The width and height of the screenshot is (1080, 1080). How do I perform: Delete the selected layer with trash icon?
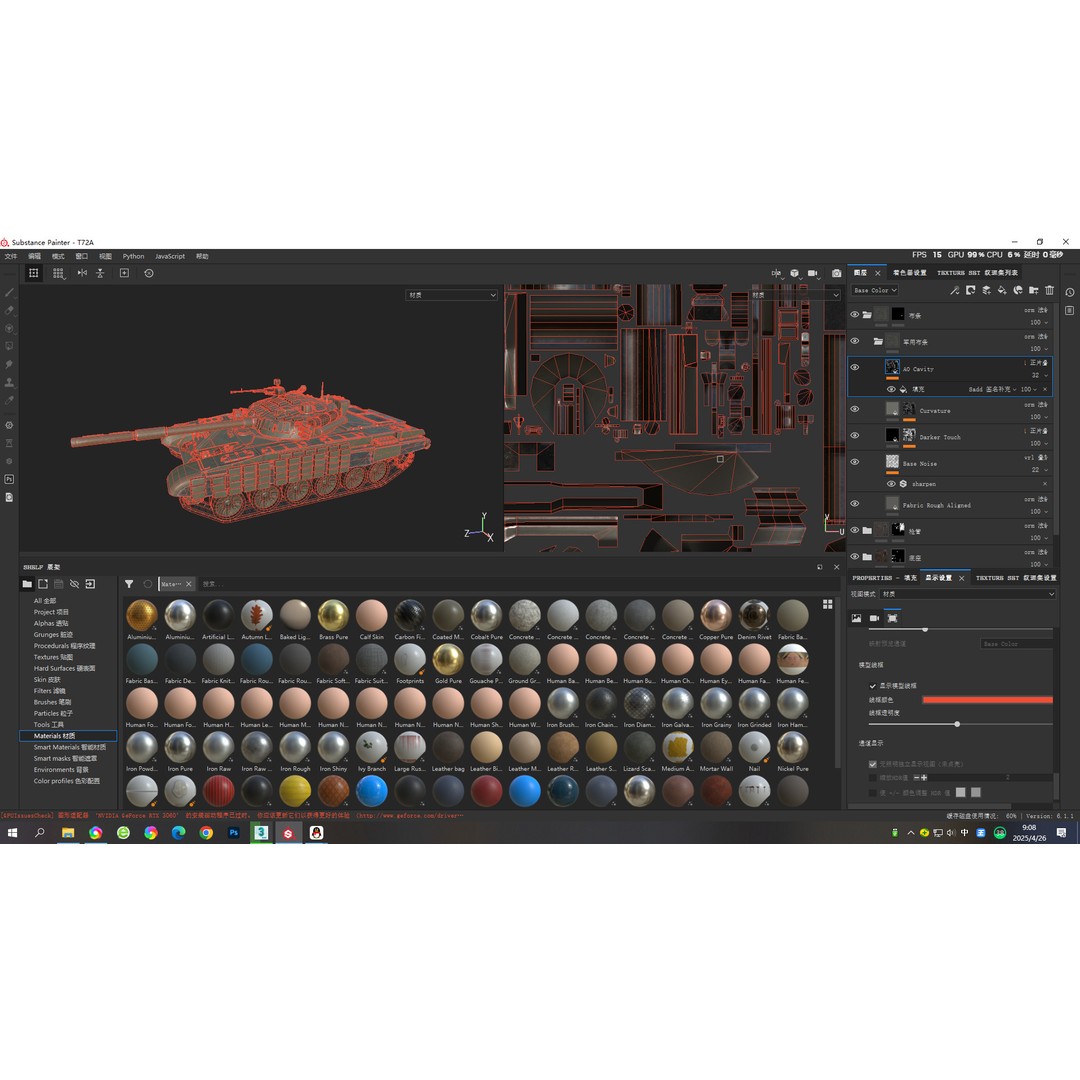point(1050,291)
